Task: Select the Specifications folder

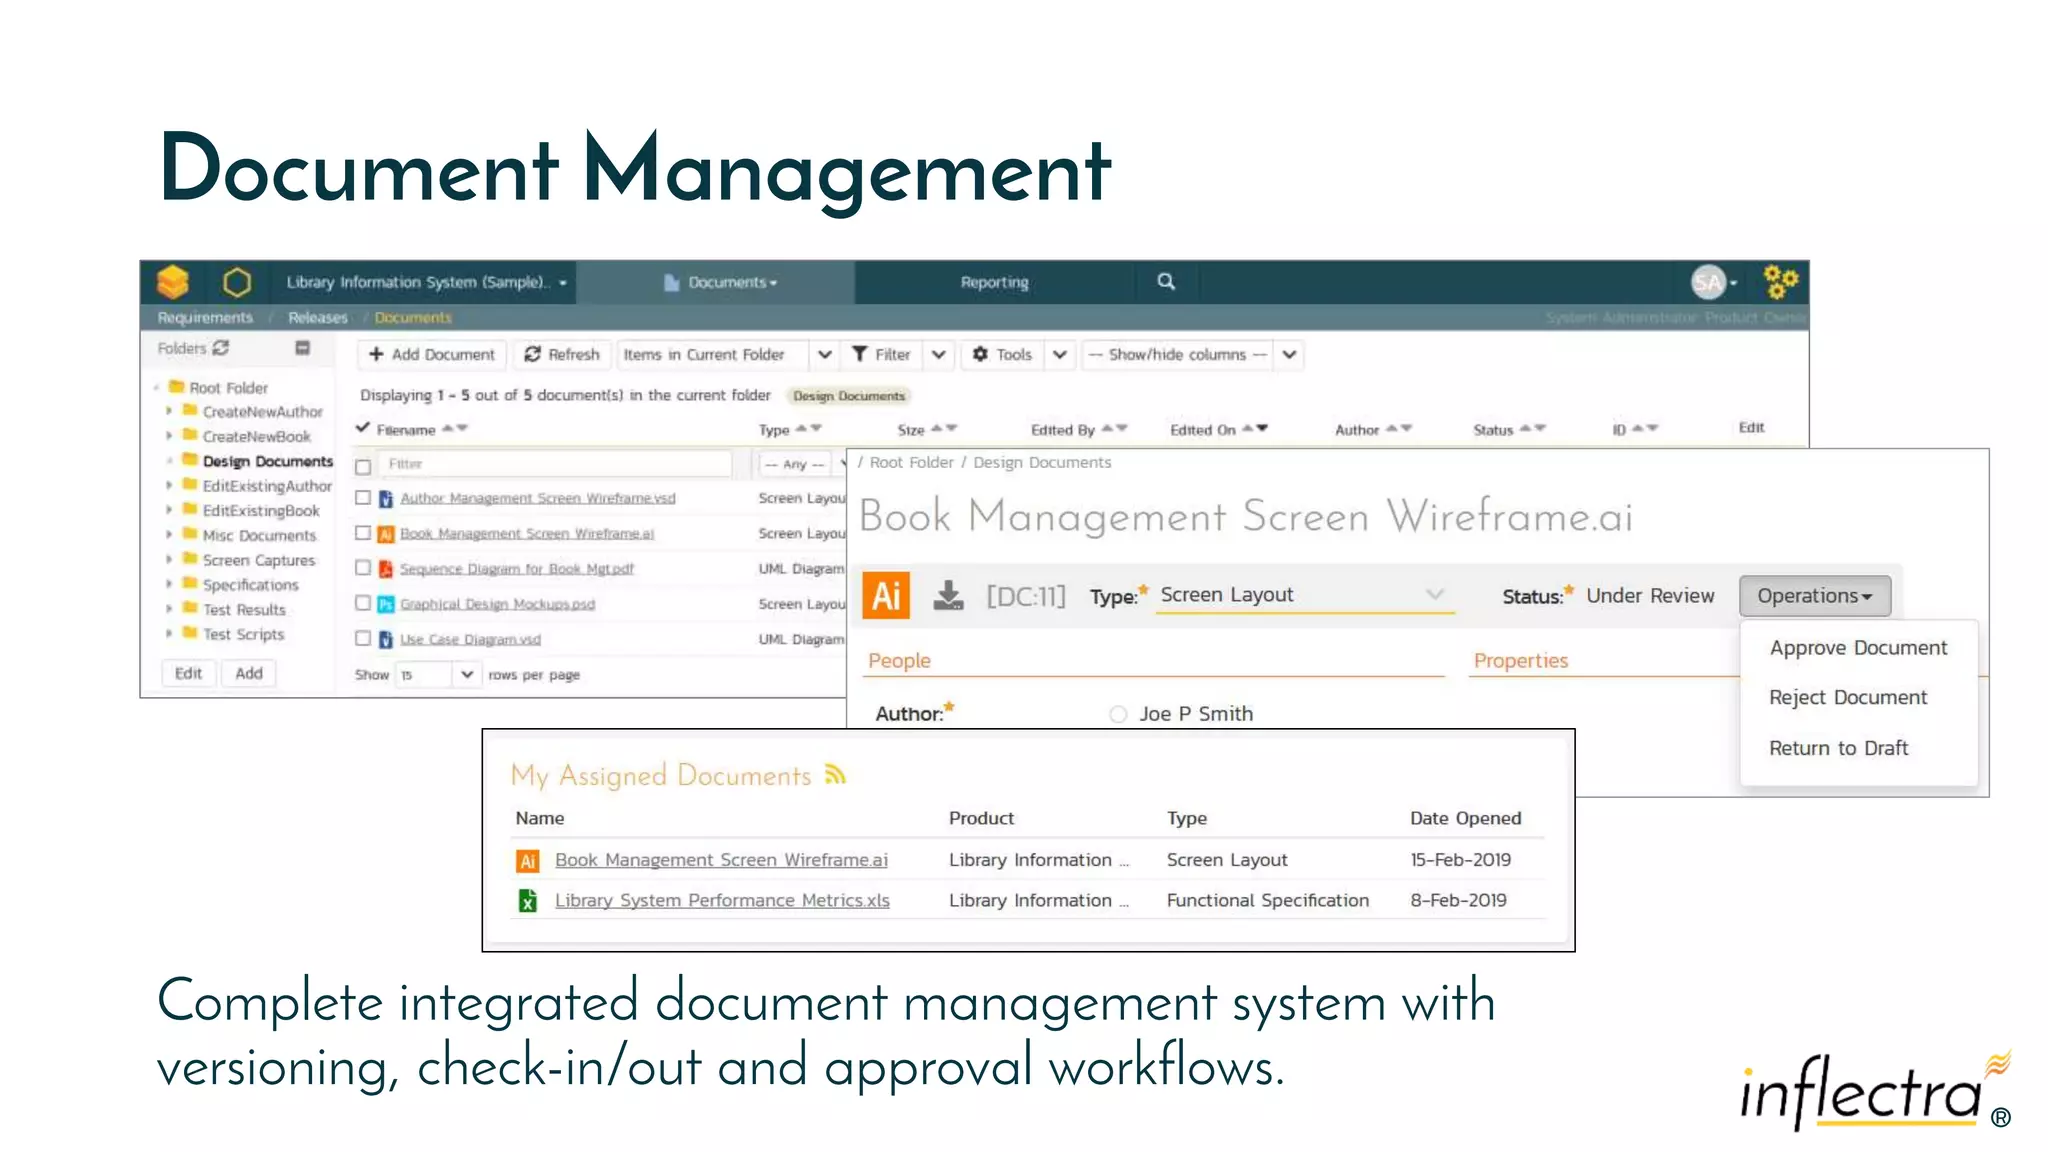Action: (x=250, y=585)
